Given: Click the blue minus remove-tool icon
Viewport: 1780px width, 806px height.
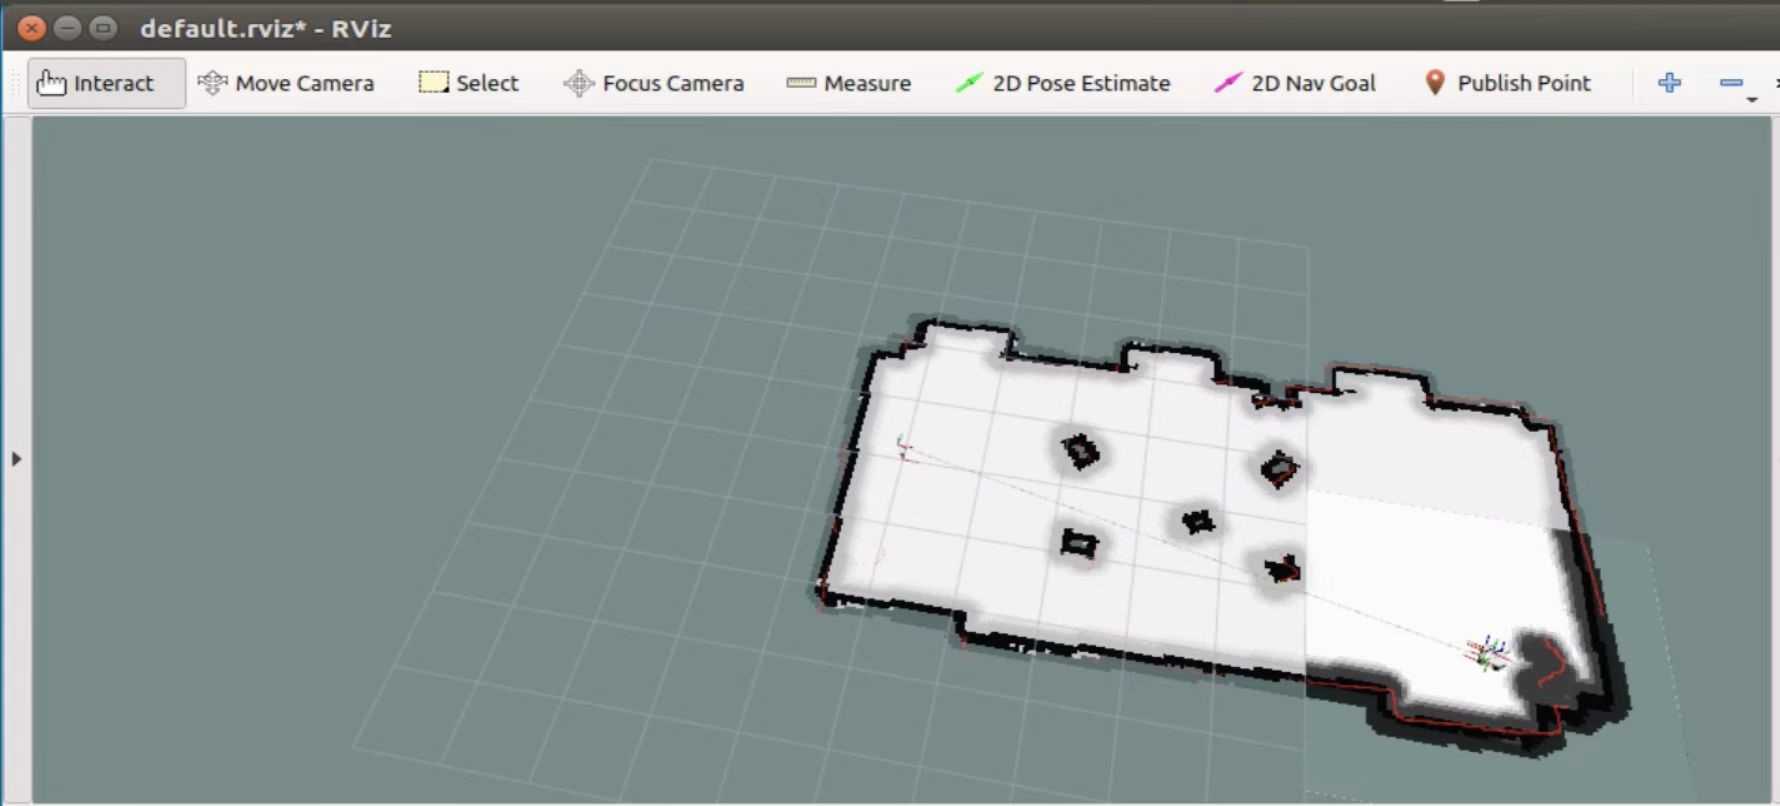Looking at the screenshot, I should [1731, 83].
